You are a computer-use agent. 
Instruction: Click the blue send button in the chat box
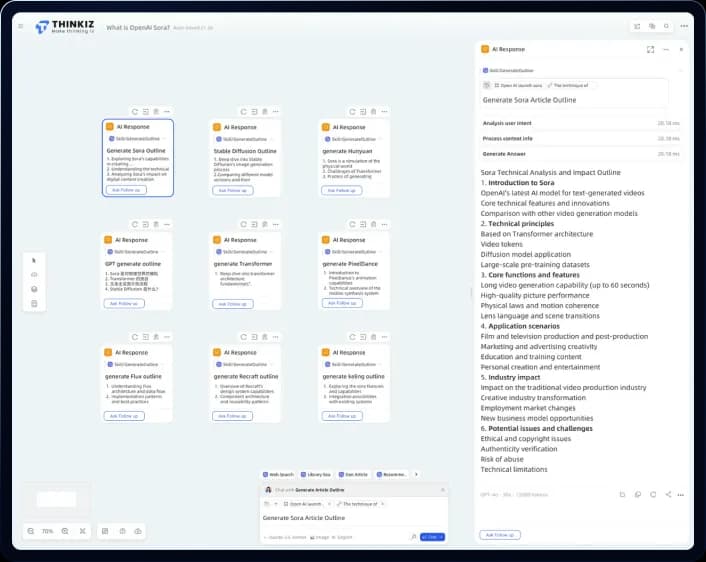pos(432,537)
